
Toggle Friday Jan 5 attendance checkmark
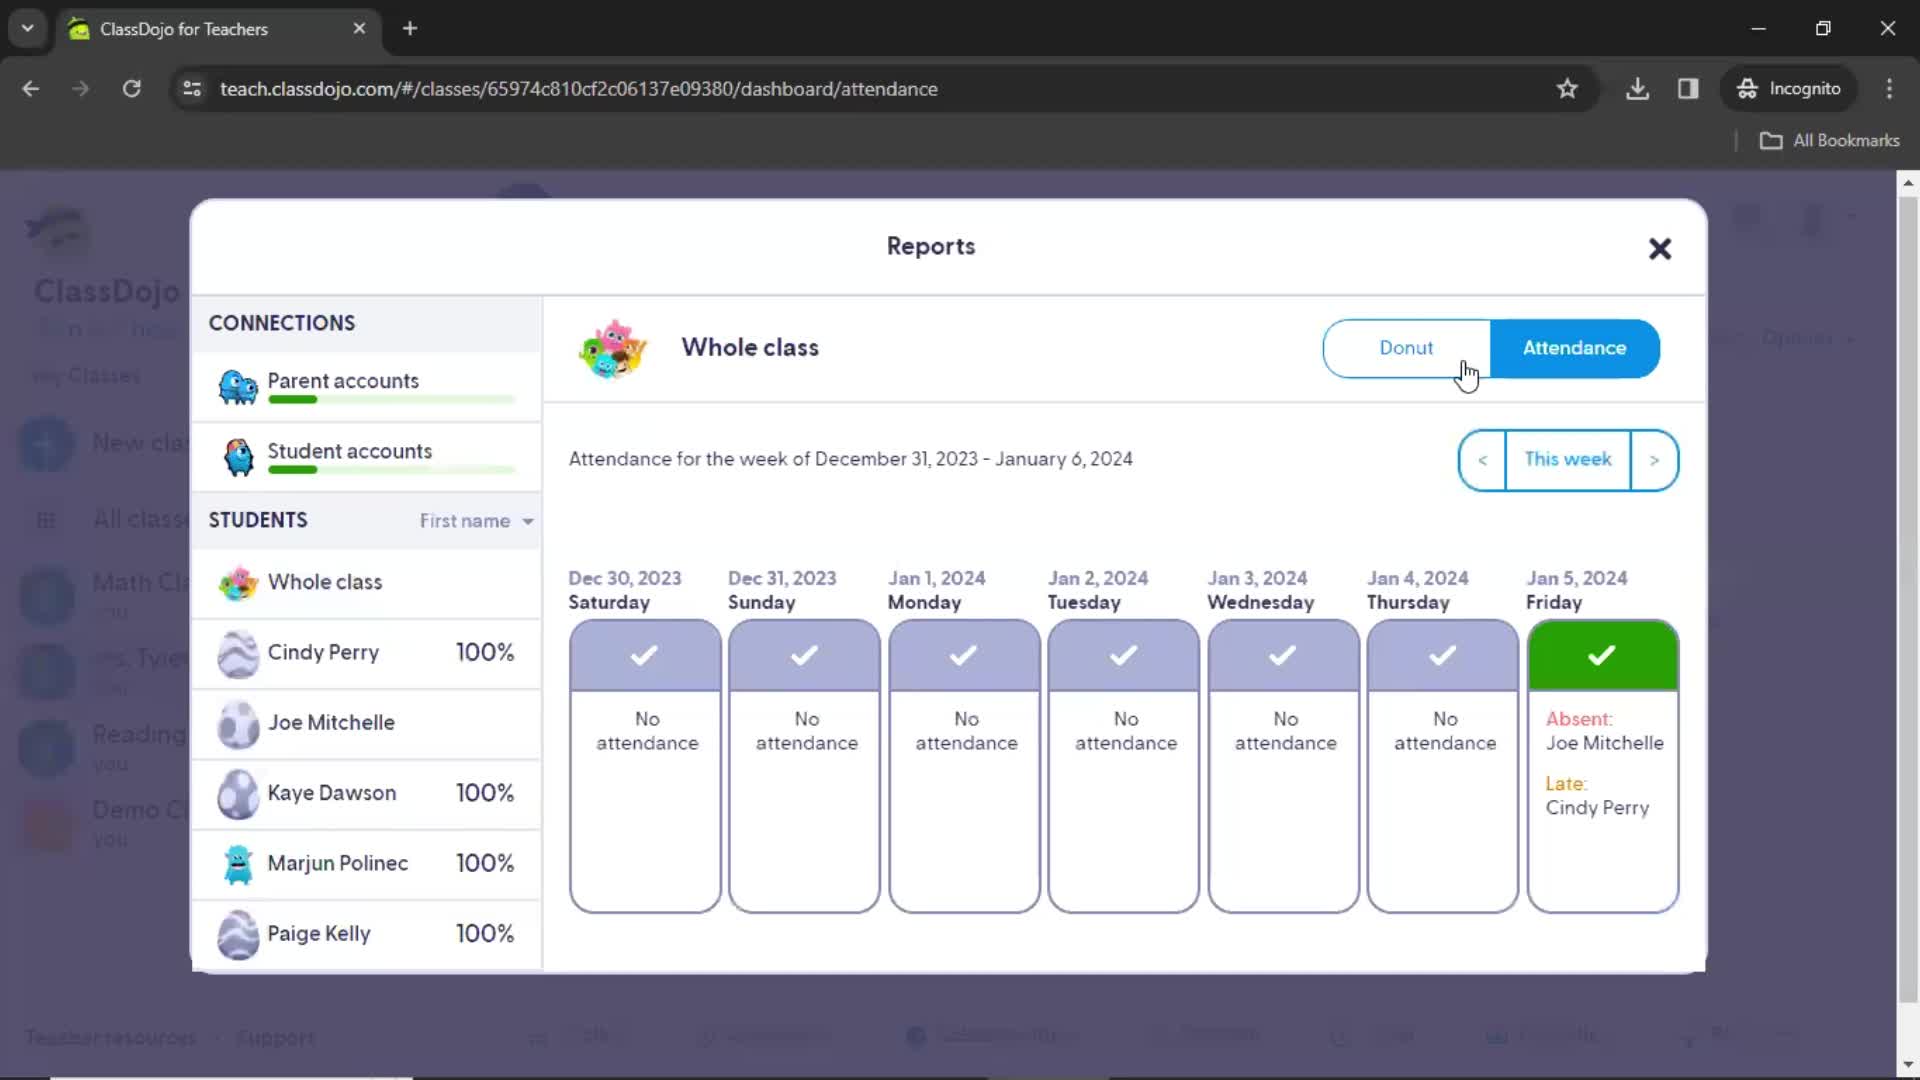coord(1602,655)
